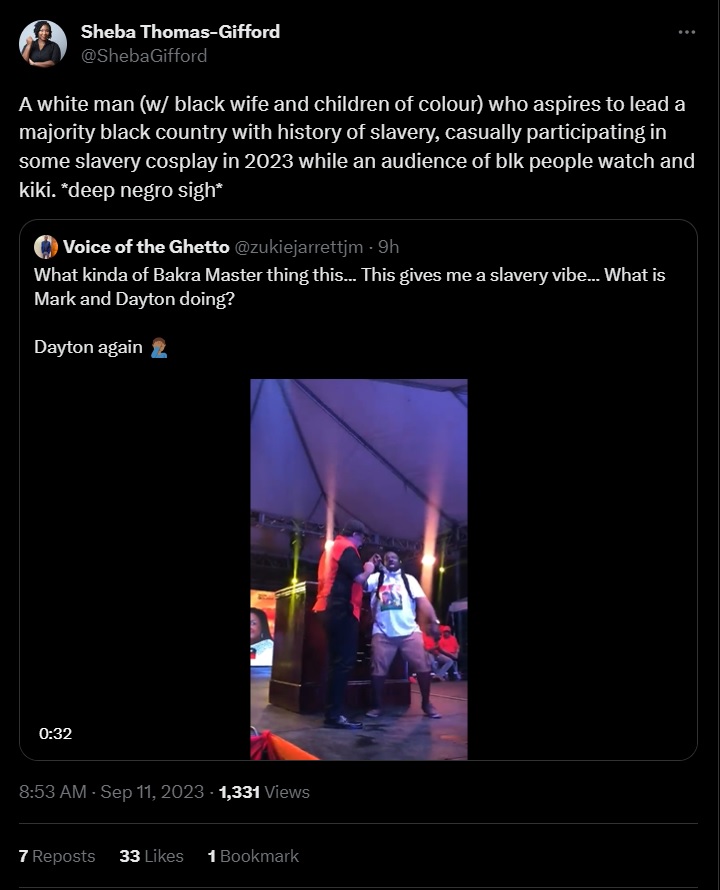Open the 1 Bookmark count

click(x=253, y=856)
